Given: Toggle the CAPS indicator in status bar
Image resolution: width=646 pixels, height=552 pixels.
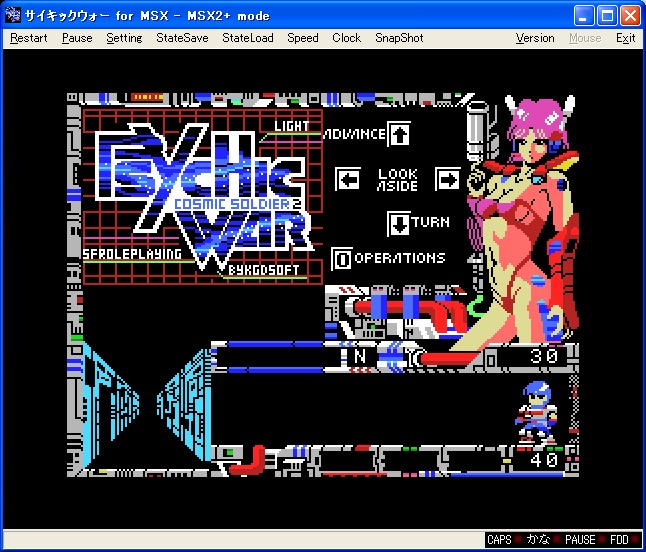Looking at the screenshot, I should 499,540.
